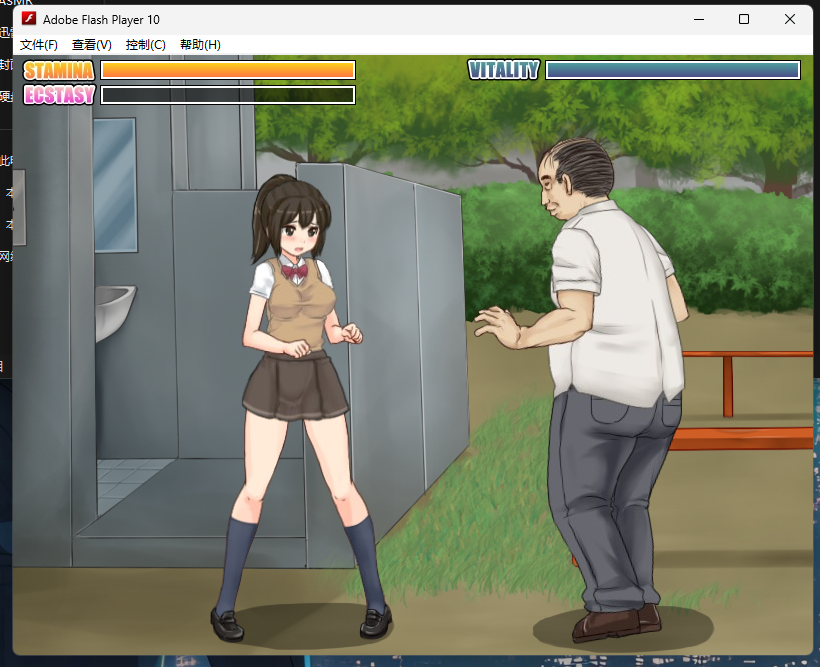Close the Adobe Flash Player window
Image resolution: width=820 pixels, height=667 pixels.
(x=790, y=19)
